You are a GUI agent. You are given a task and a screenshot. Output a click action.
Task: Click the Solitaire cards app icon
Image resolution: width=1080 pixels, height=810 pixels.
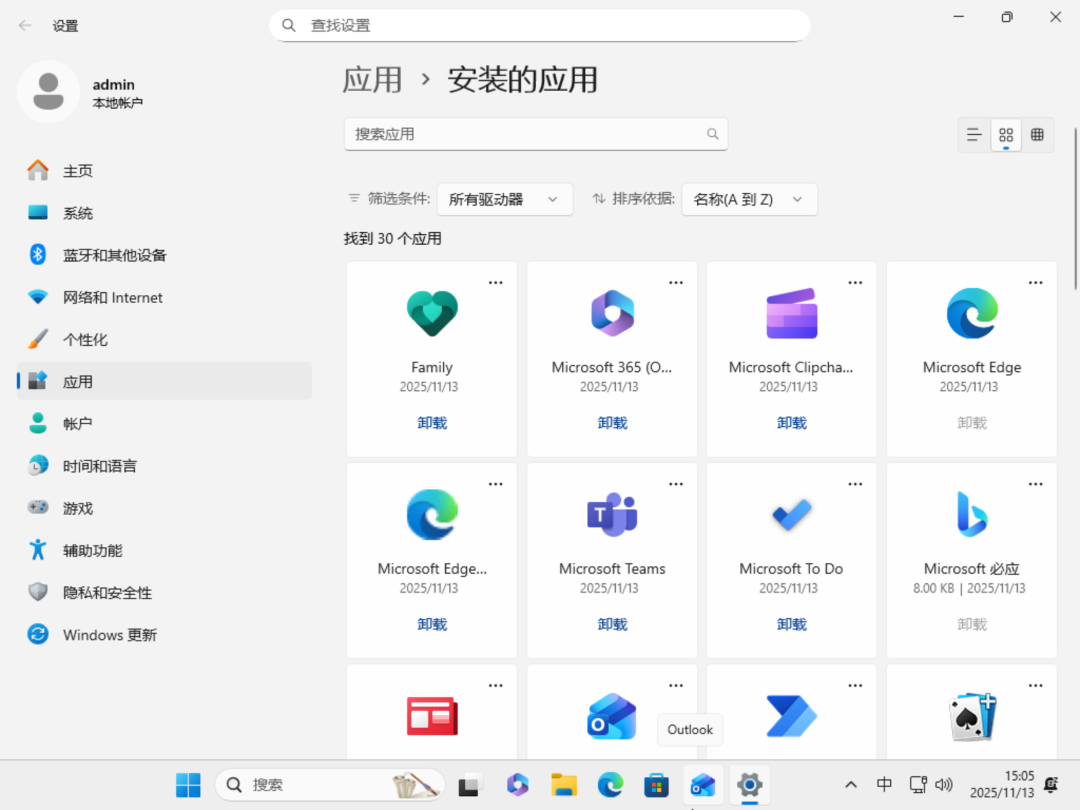[971, 716]
